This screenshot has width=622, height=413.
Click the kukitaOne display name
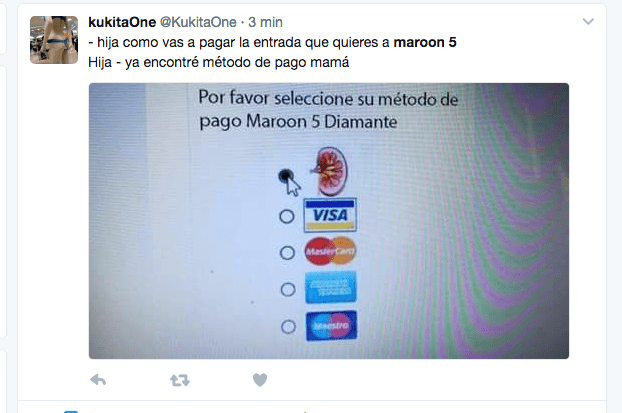coord(122,22)
